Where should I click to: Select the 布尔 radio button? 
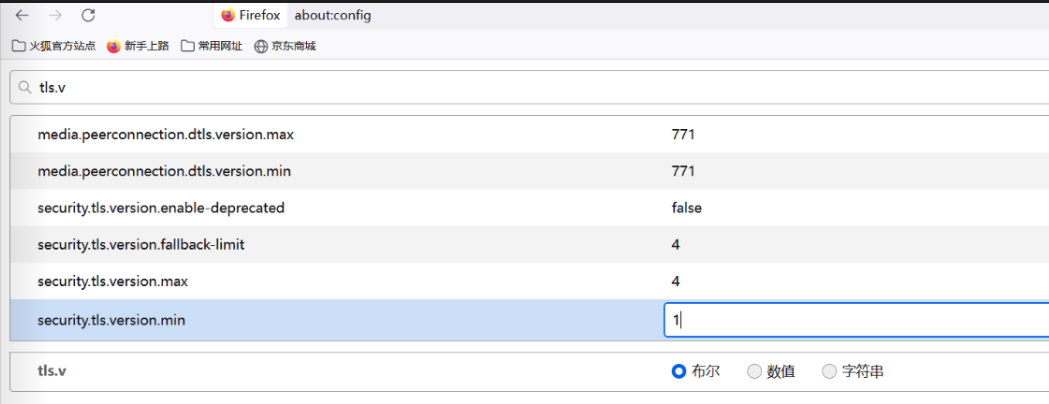[679, 371]
